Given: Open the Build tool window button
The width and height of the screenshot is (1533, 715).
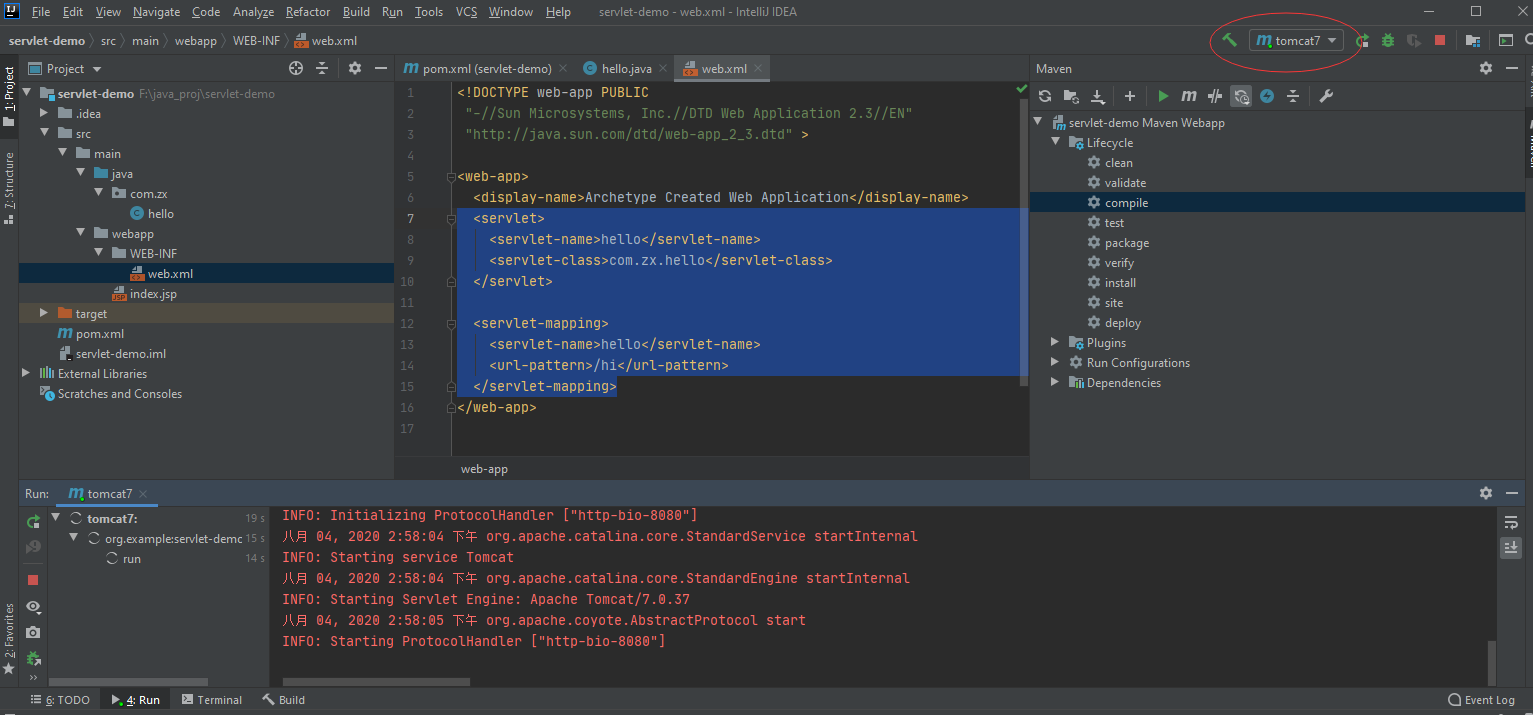Looking at the screenshot, I should click(x=284, y=700).
